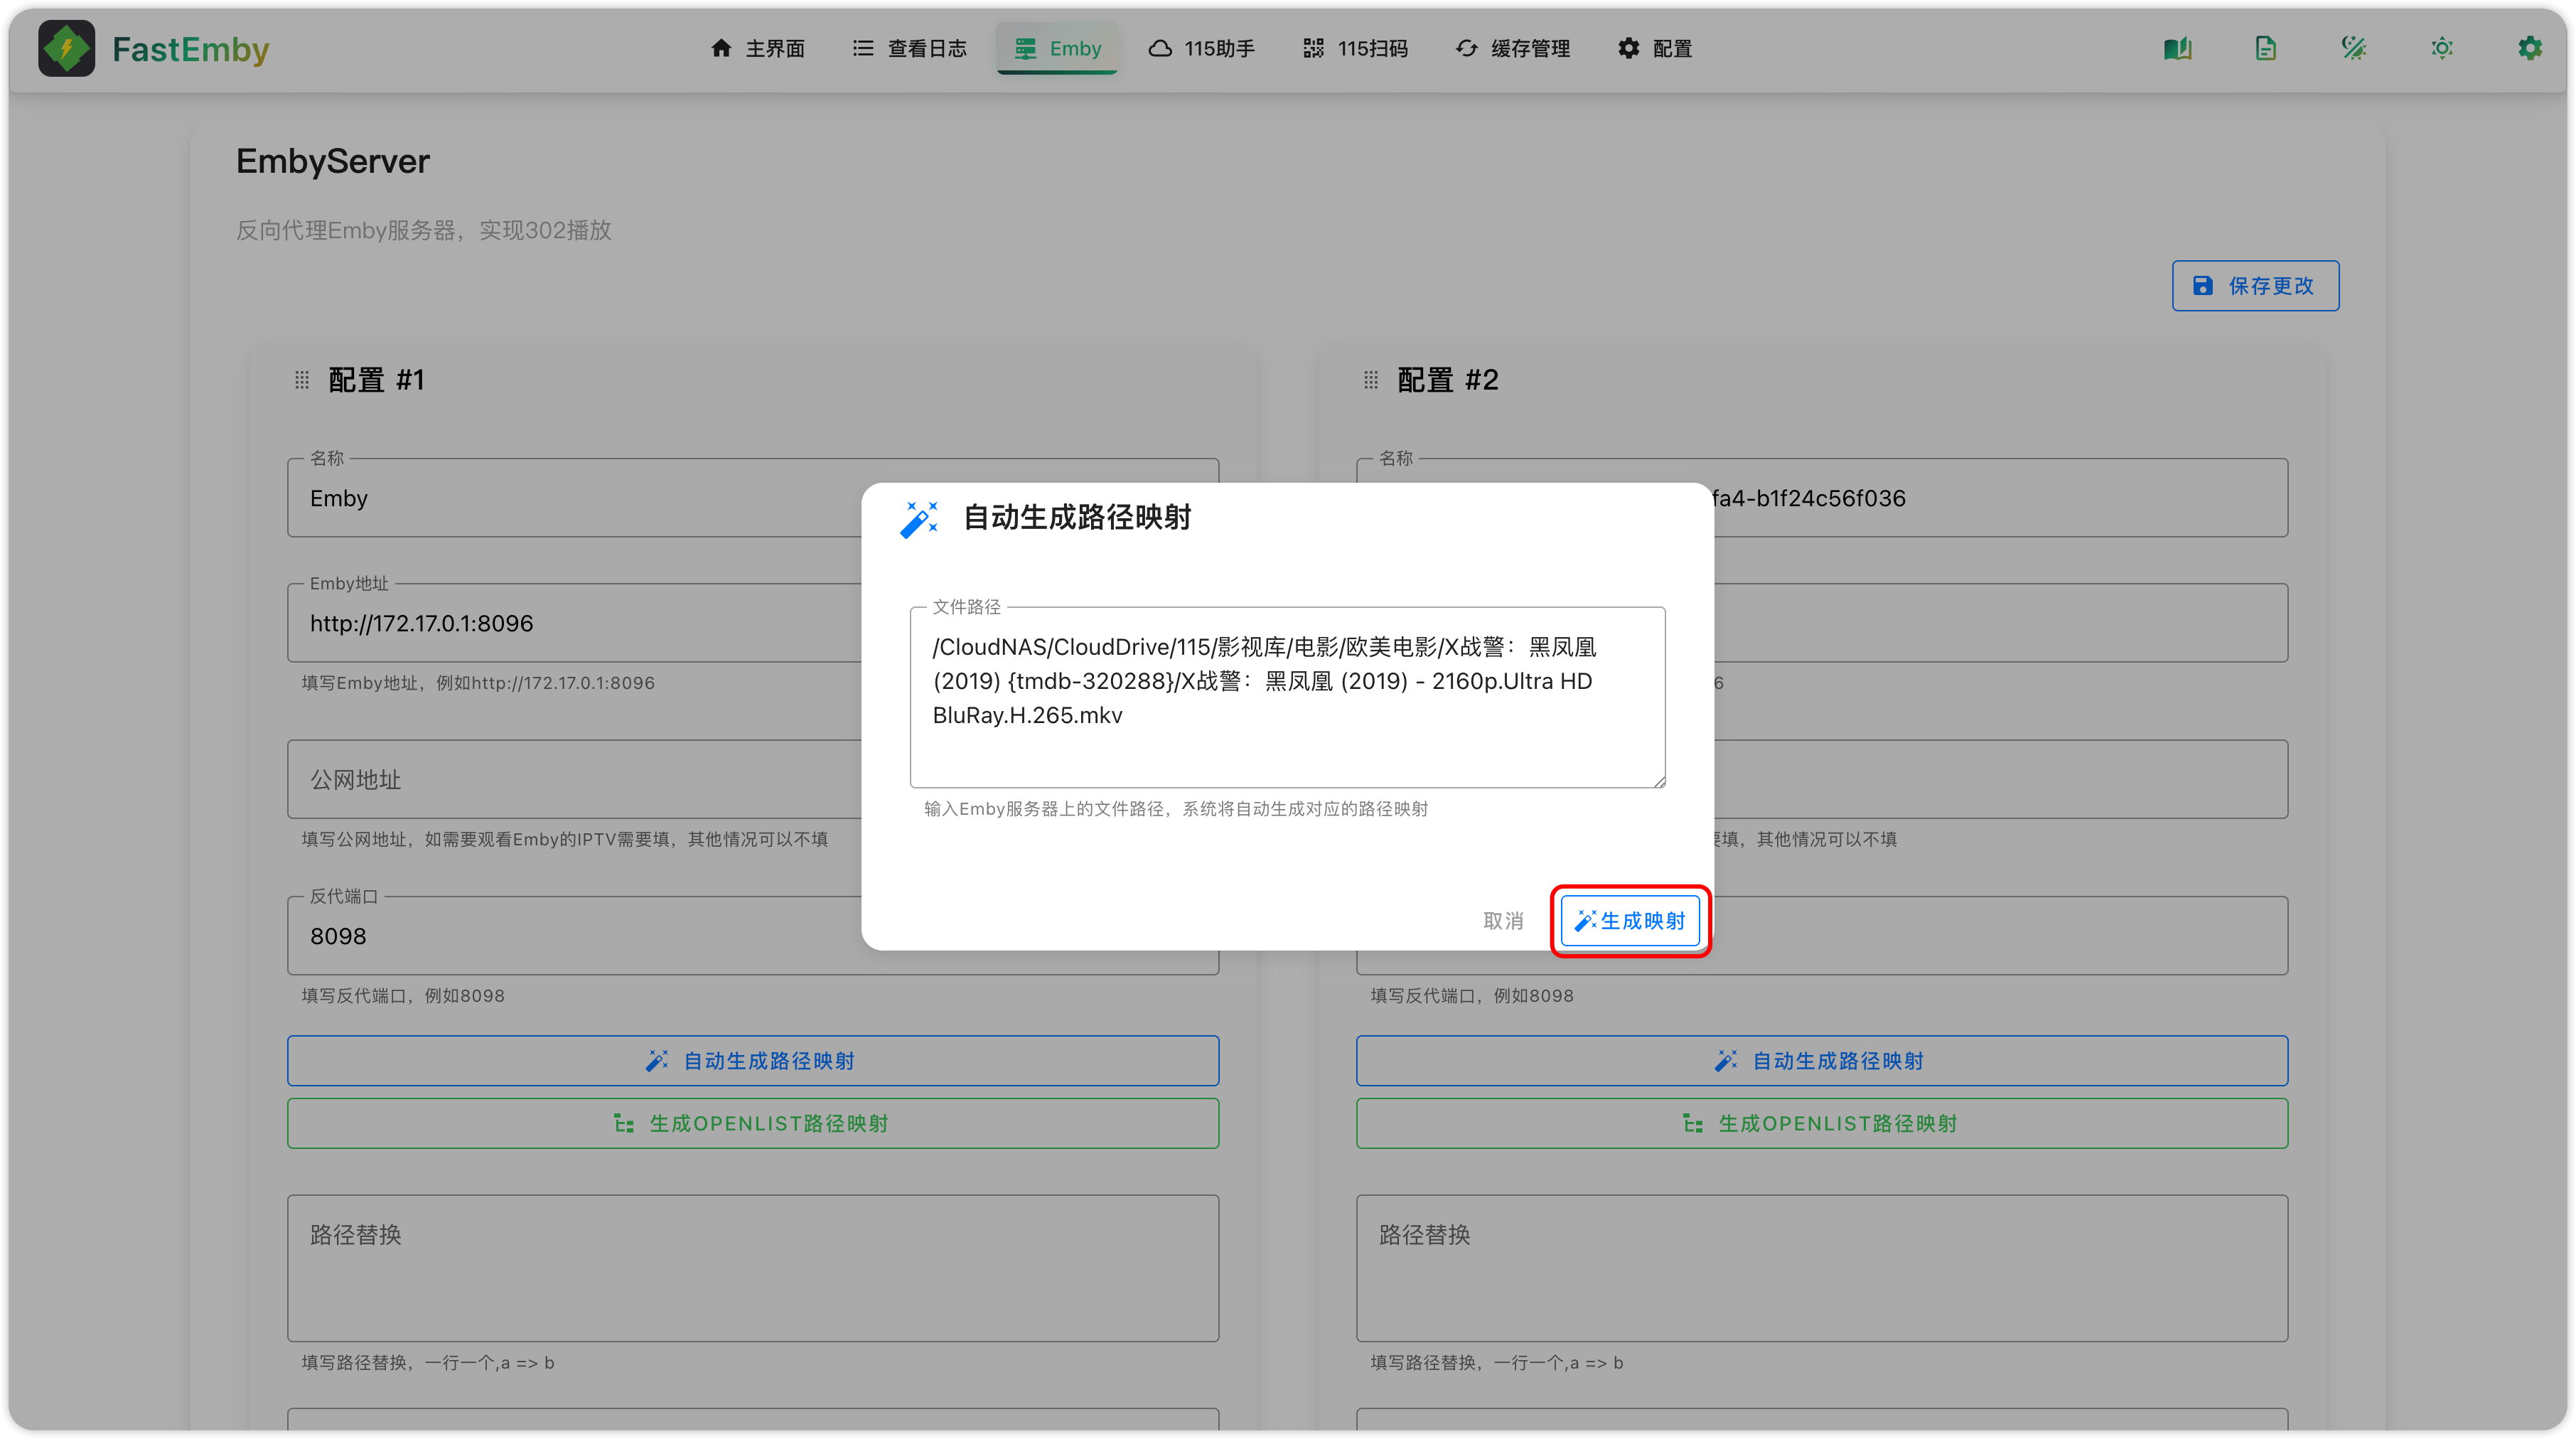Click the file document icon in header
The image size is (2576, 1439).
pyautogui.click(x=2265, y=48)
